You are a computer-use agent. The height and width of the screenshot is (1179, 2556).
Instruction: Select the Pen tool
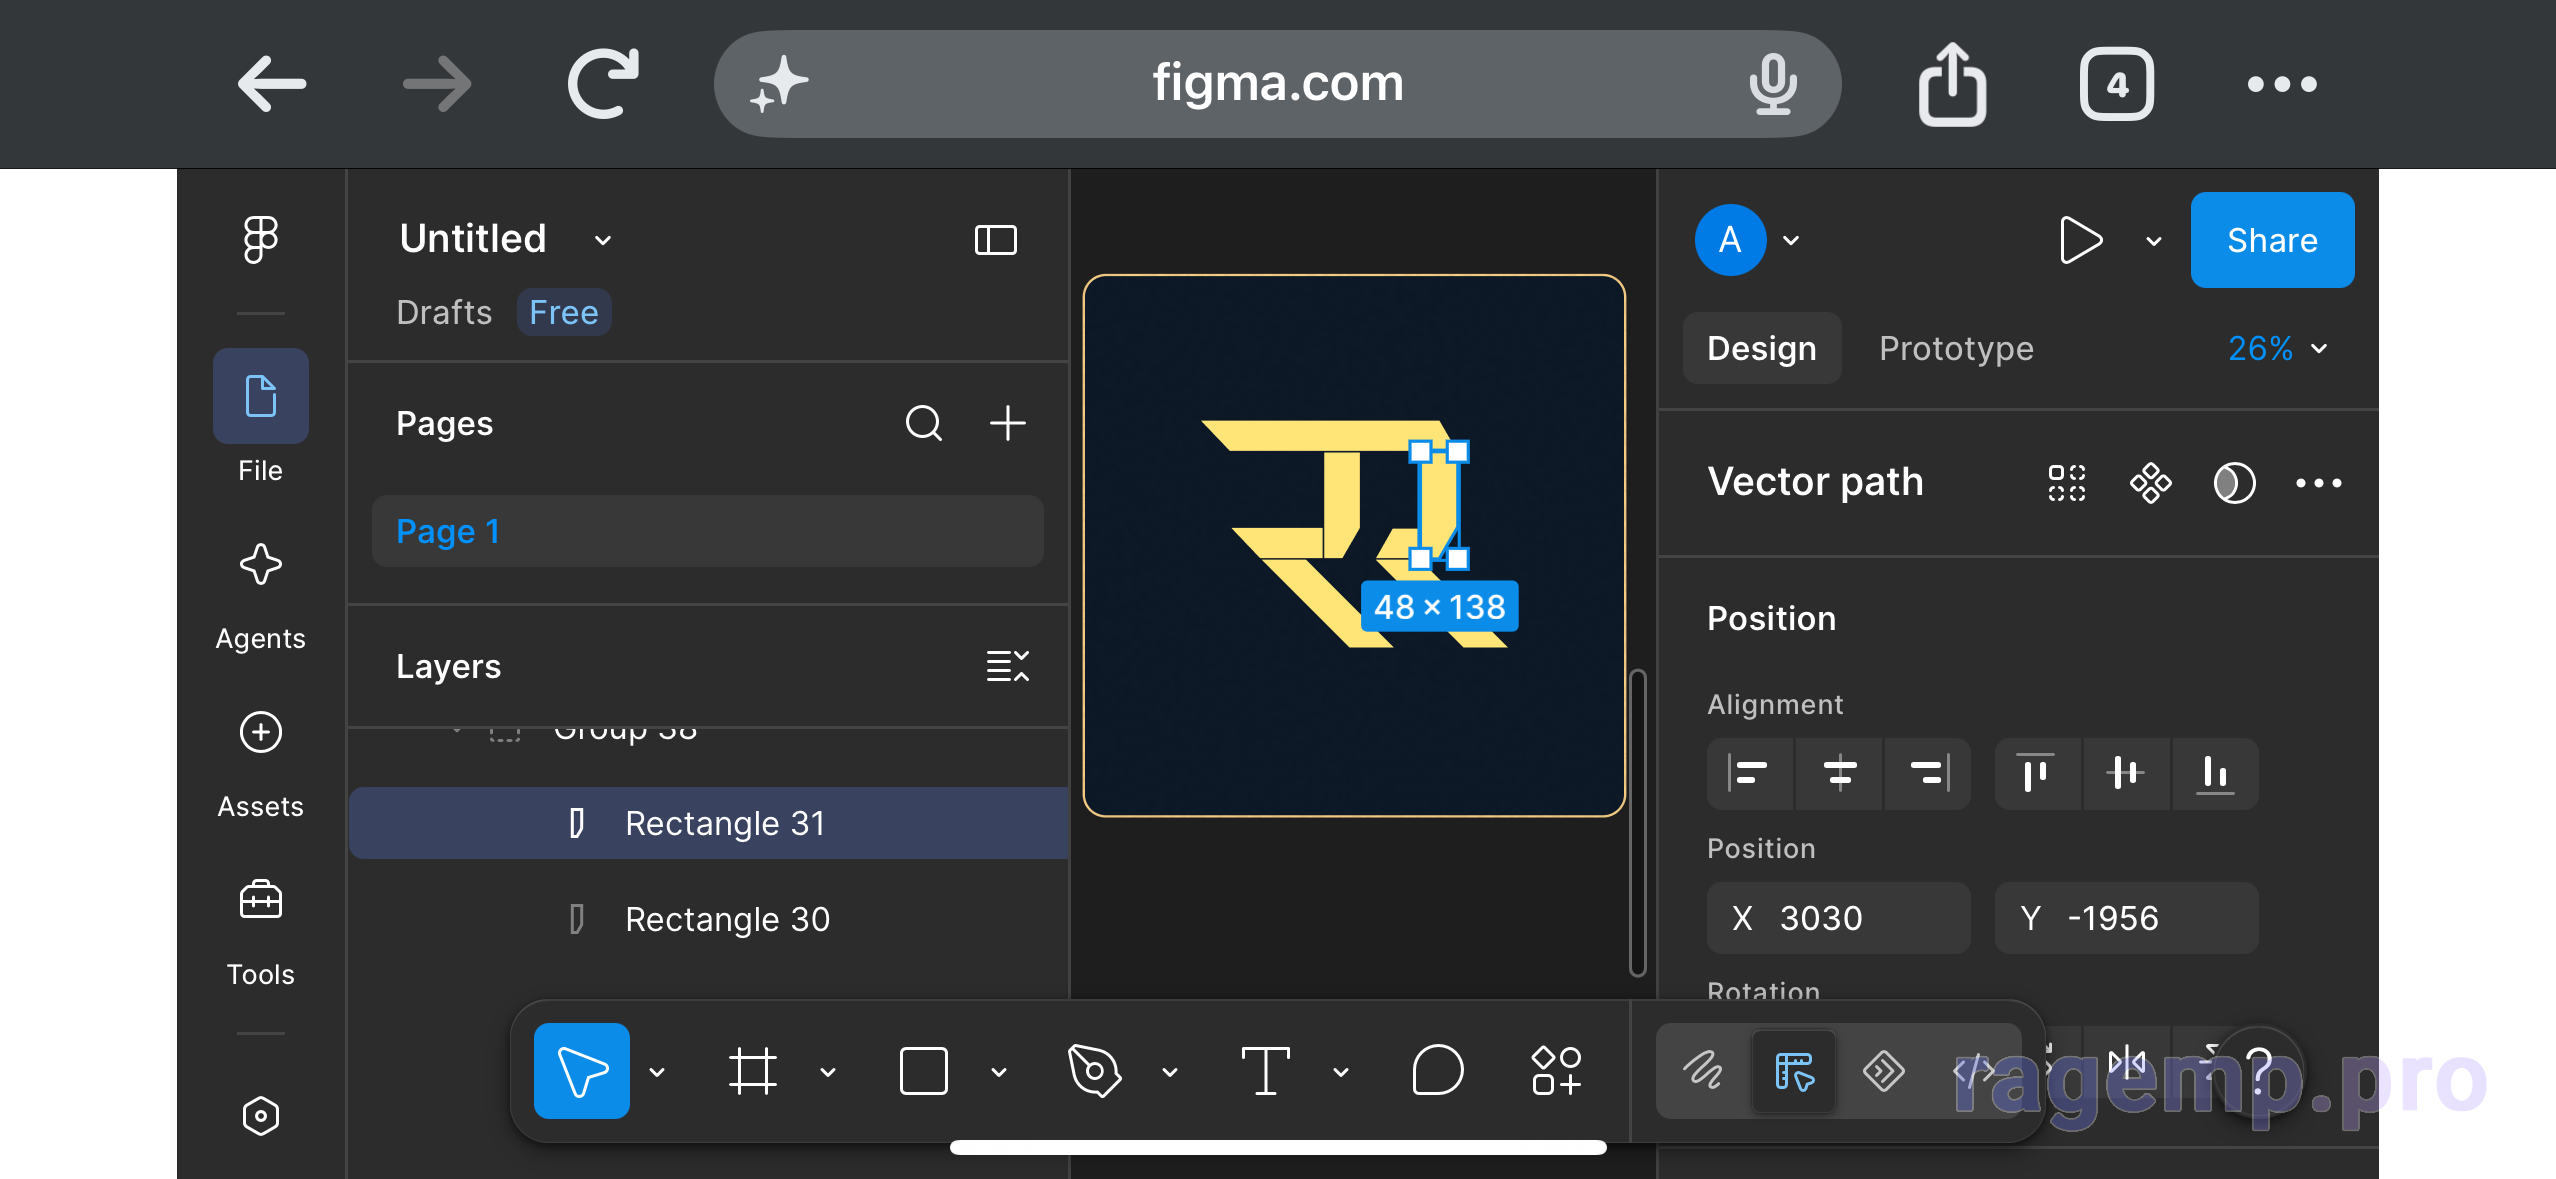(1094, 1071)
